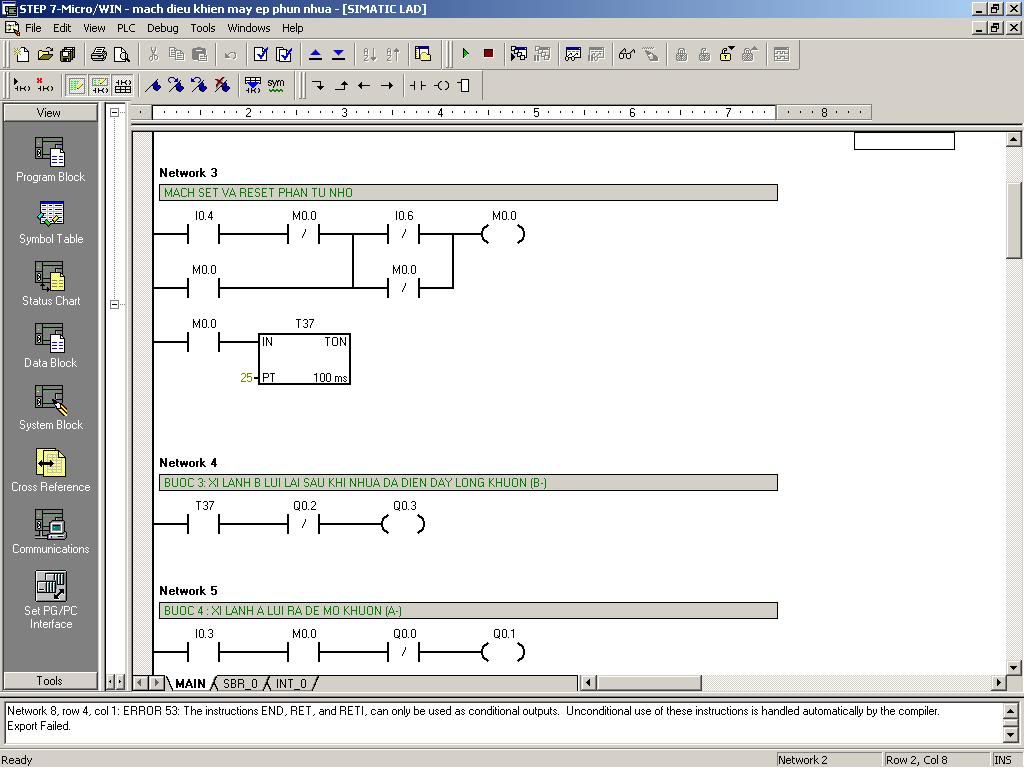Toggle the bookmark flag icon
This screenshot has height=768, width=1024.
pyautogui.click(x=153, y=85)
